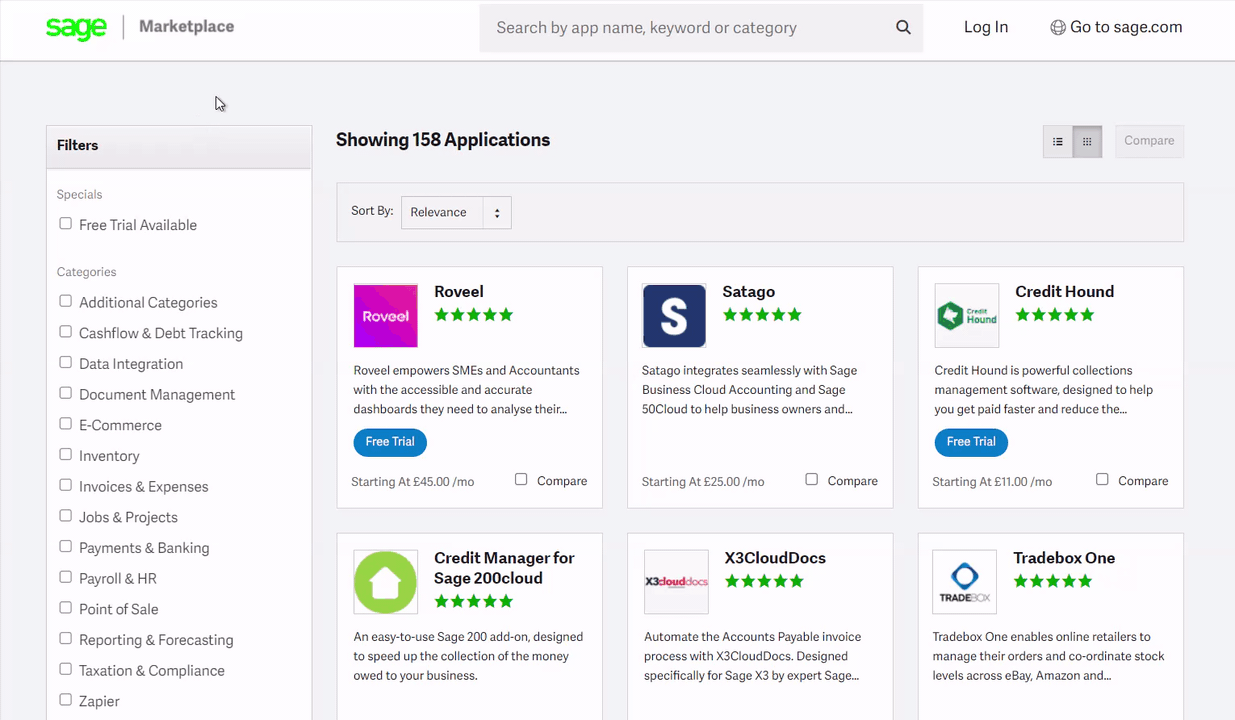Open the X3CloudDocs app title
Screen dimensions: 1235x720
775,558
